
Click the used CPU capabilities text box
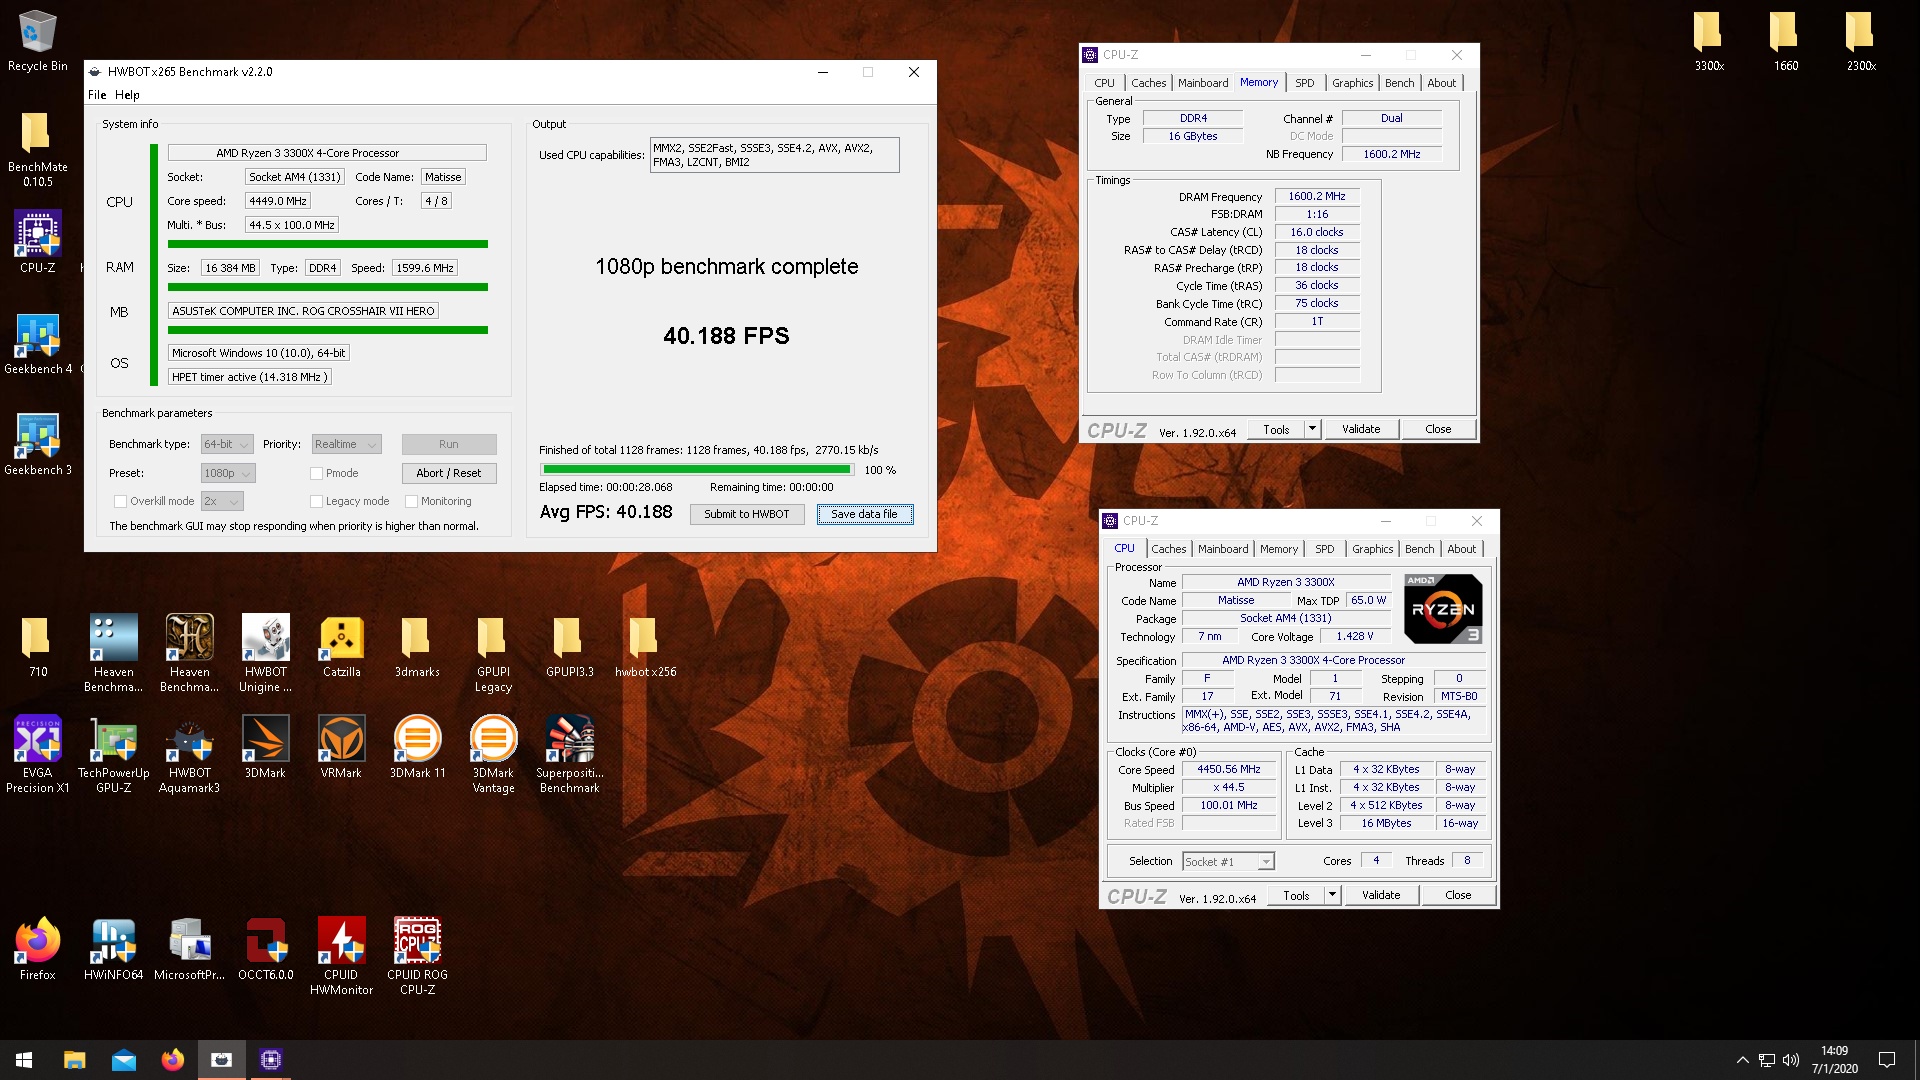pos(774,154)
